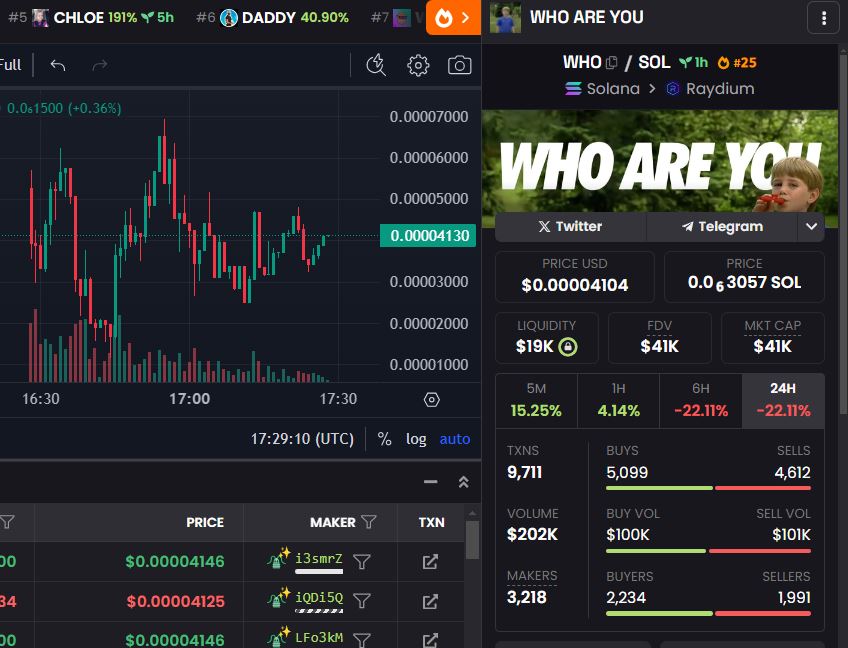This screenshot has height=648, width=848.
Task: Click price $0.00004125 in iQDi5Q row
Action: [175, 601]
